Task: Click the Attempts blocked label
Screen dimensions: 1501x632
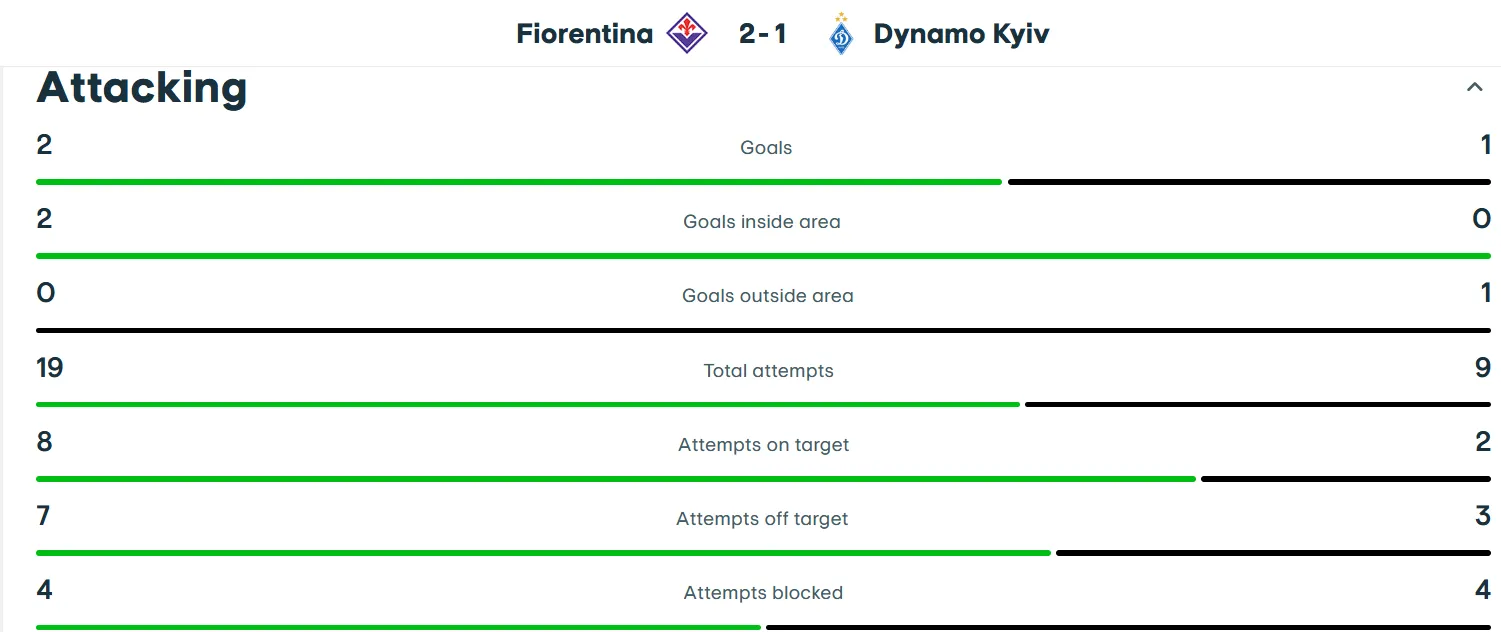Action: [x=763, y=593]
